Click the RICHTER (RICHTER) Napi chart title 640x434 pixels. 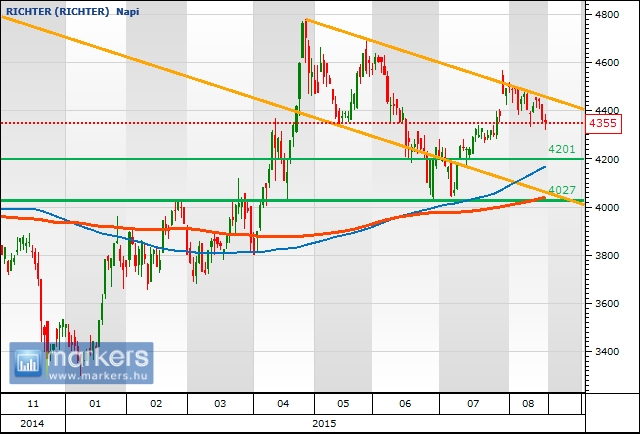tap(73, 11)
